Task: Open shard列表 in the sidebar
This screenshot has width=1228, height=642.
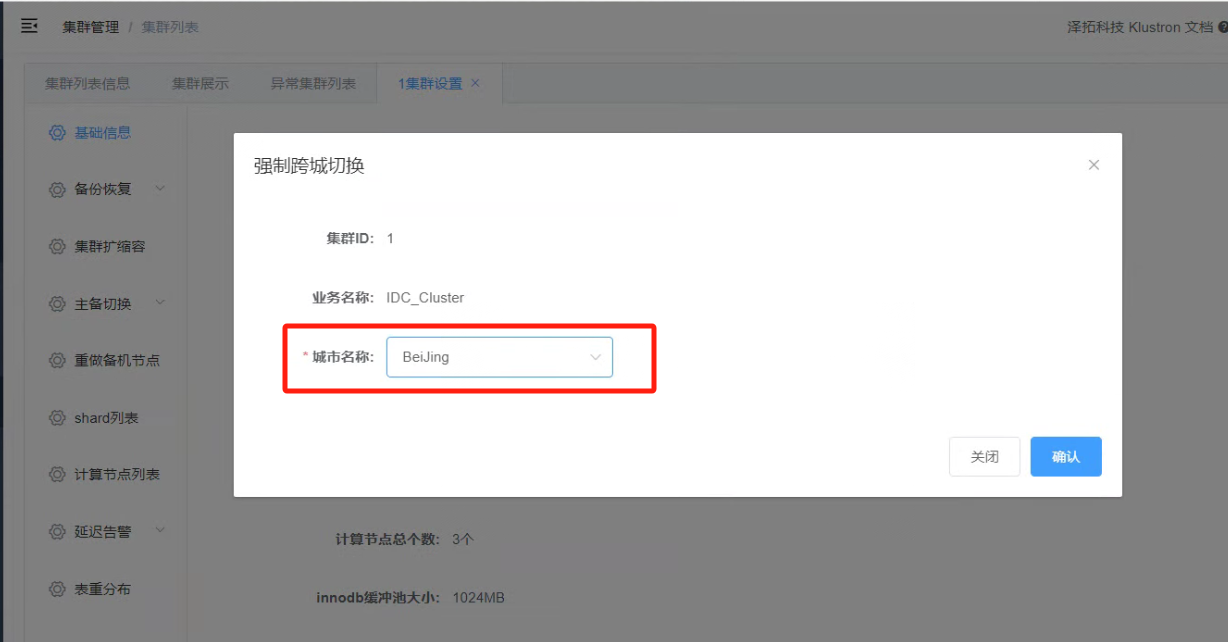Action: 106,418
